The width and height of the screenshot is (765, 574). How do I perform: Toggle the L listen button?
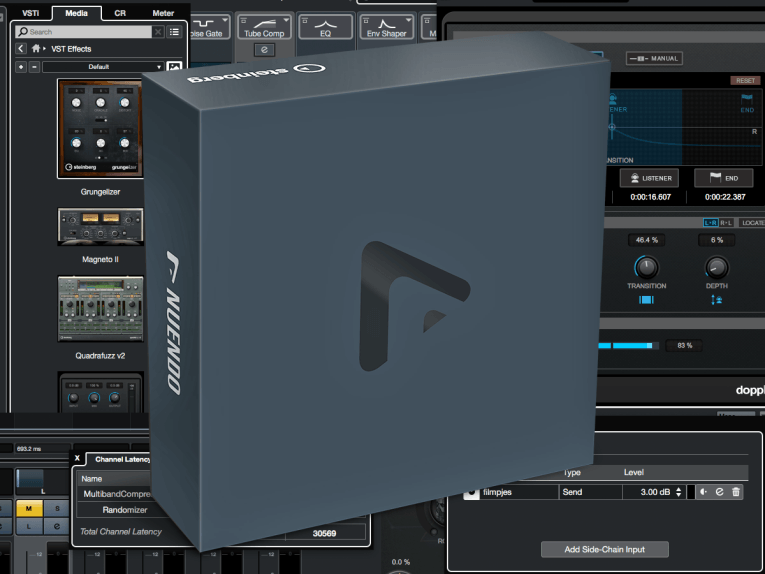[29, 527]
